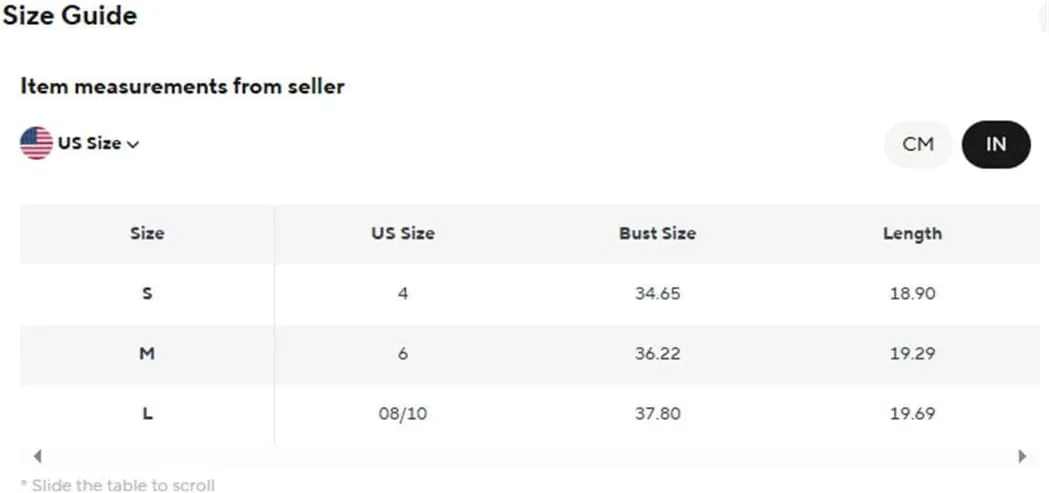Select the S size row label
The image size is (1049, 493).
147,294
